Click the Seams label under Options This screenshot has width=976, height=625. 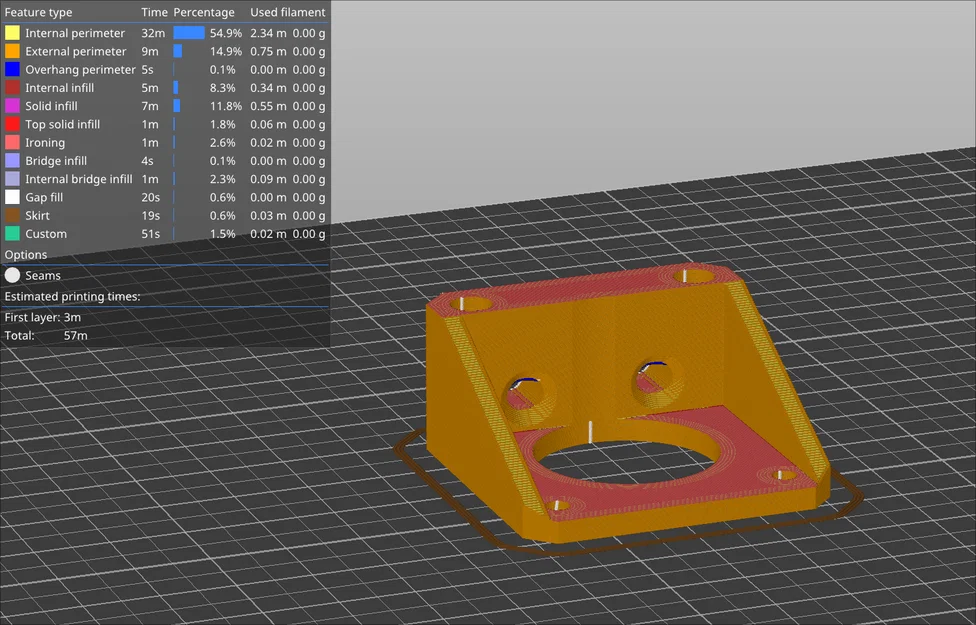coord(43,275)
